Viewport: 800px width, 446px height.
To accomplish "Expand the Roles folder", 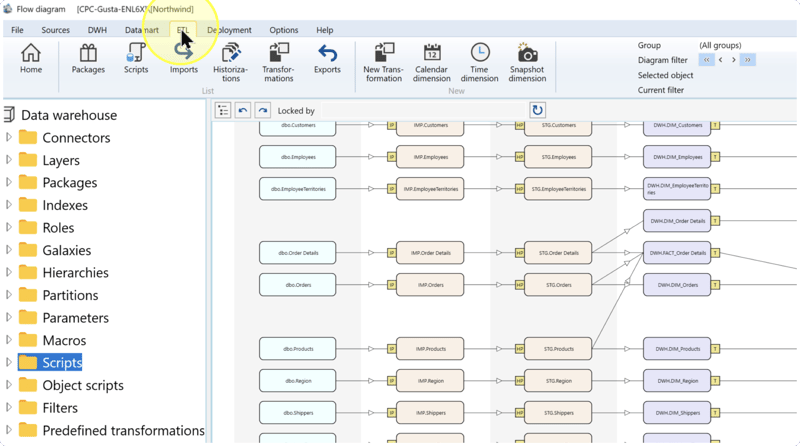I will 9,227.
